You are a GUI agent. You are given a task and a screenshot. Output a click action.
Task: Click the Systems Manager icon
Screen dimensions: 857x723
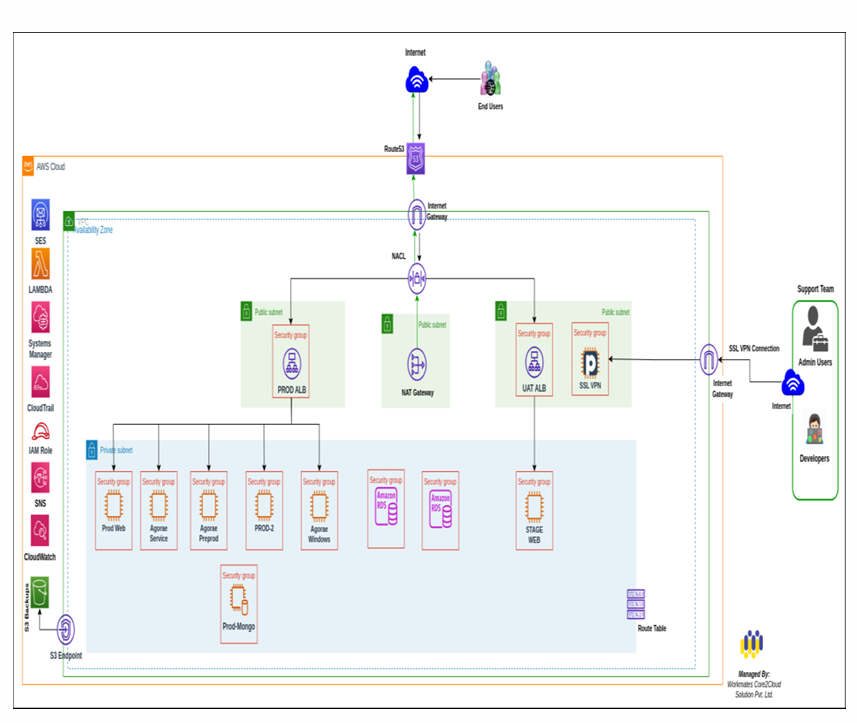(41, 320)
